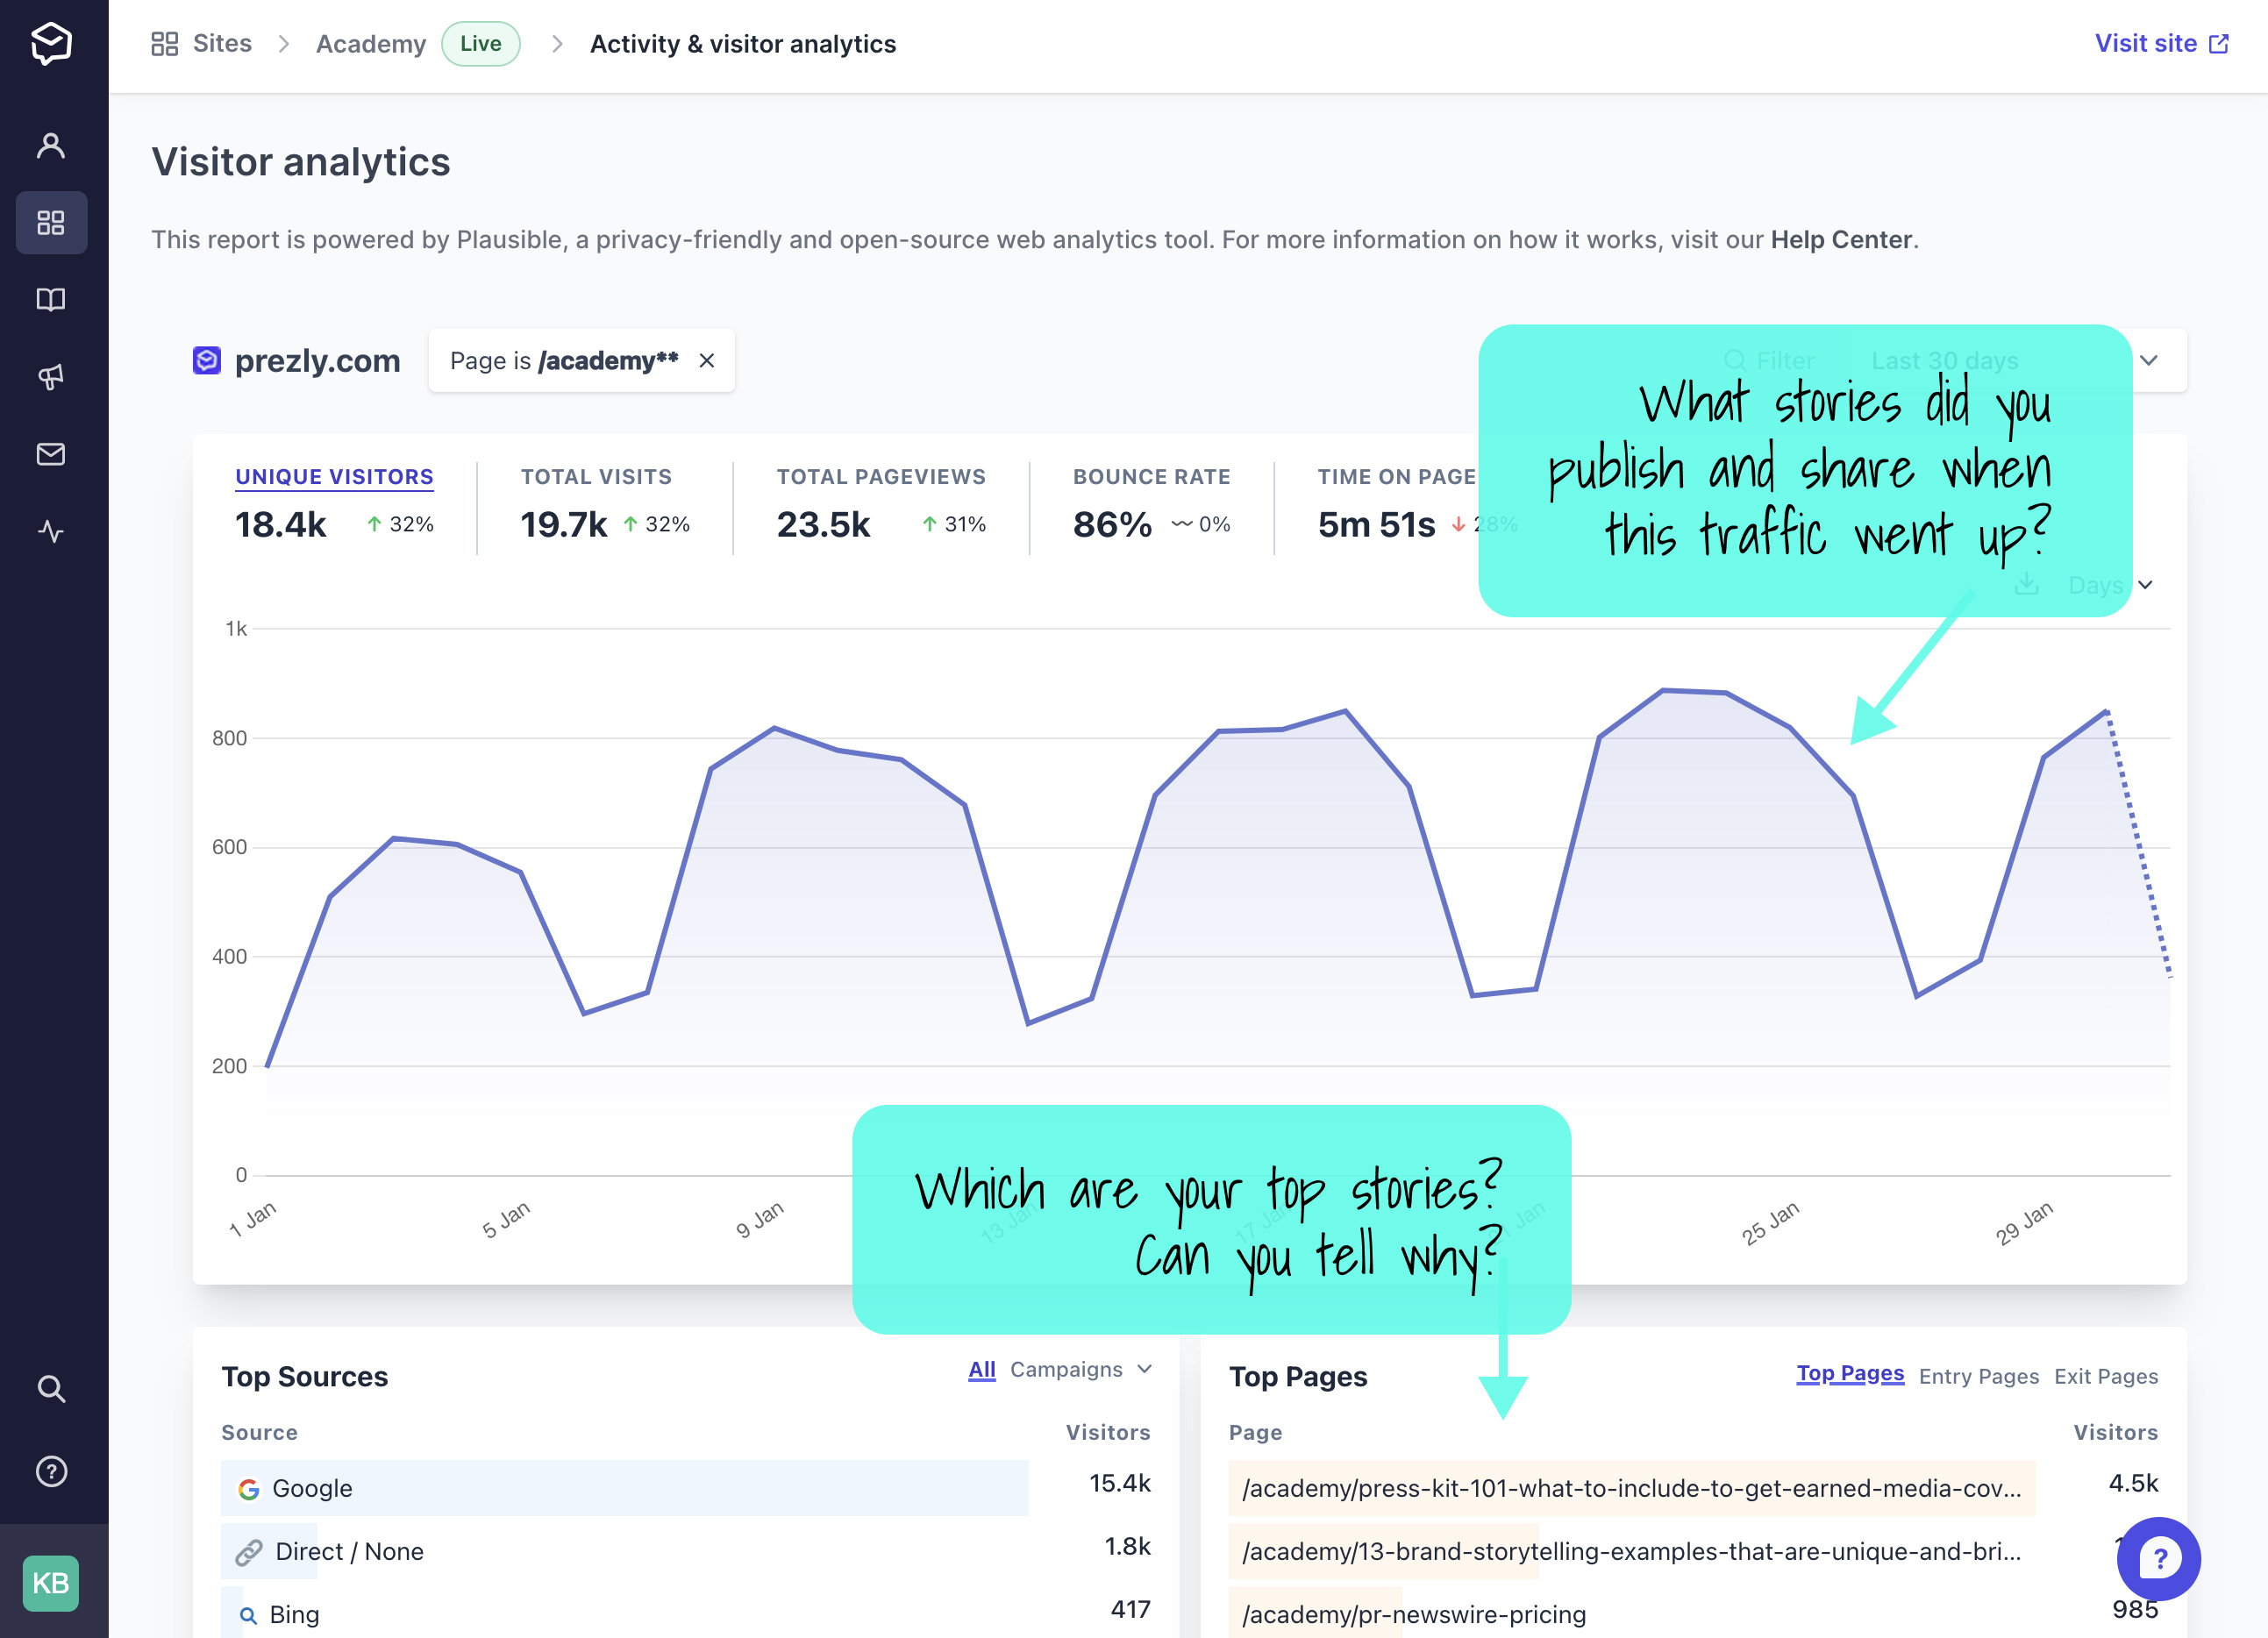
Task: Click the Prezly logo in the sidebar
Action: click(x=51, y=44)
